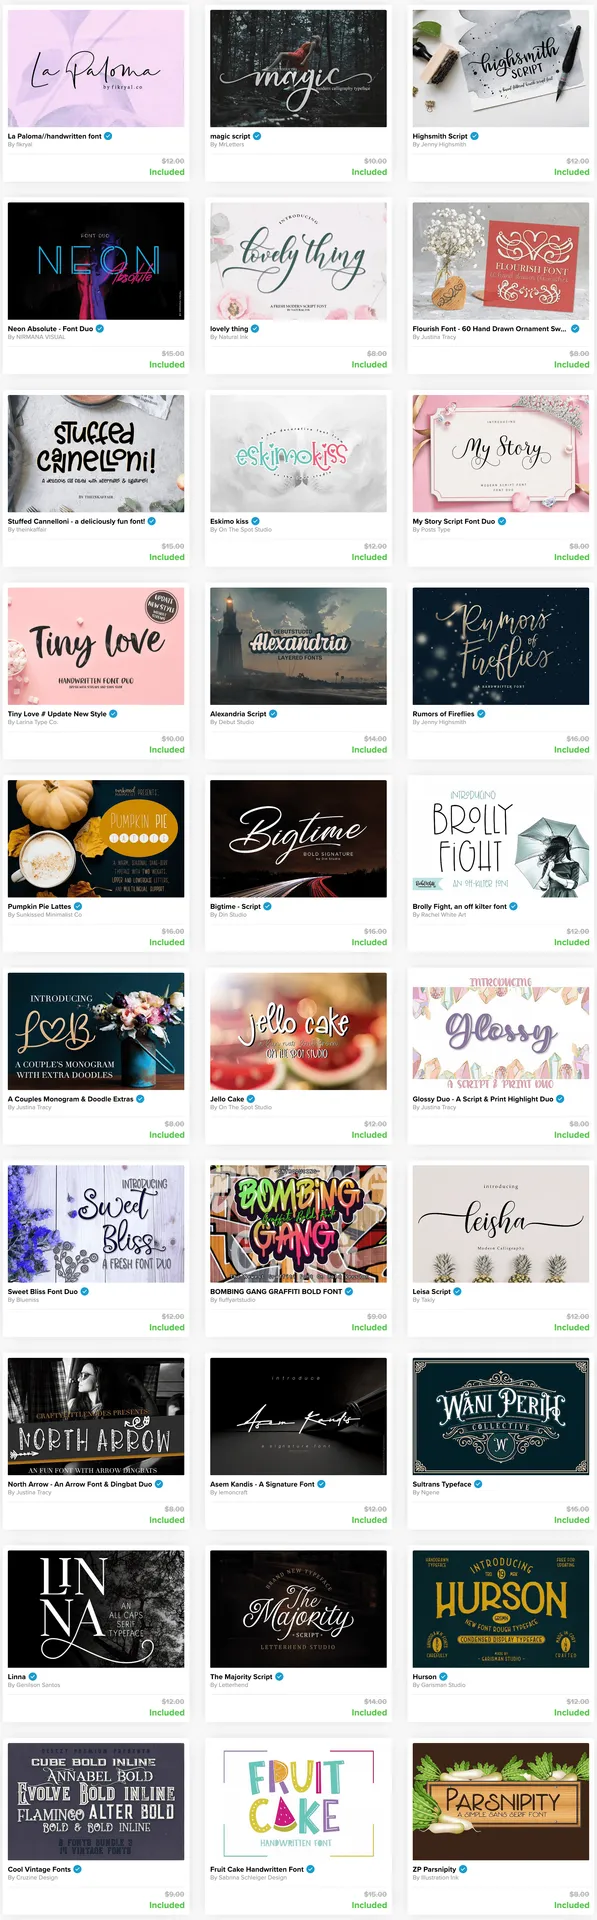Viewport: 597px width, 1920px height.
Task: Click the verified badge beside magic script
Action: coord(257,136)
